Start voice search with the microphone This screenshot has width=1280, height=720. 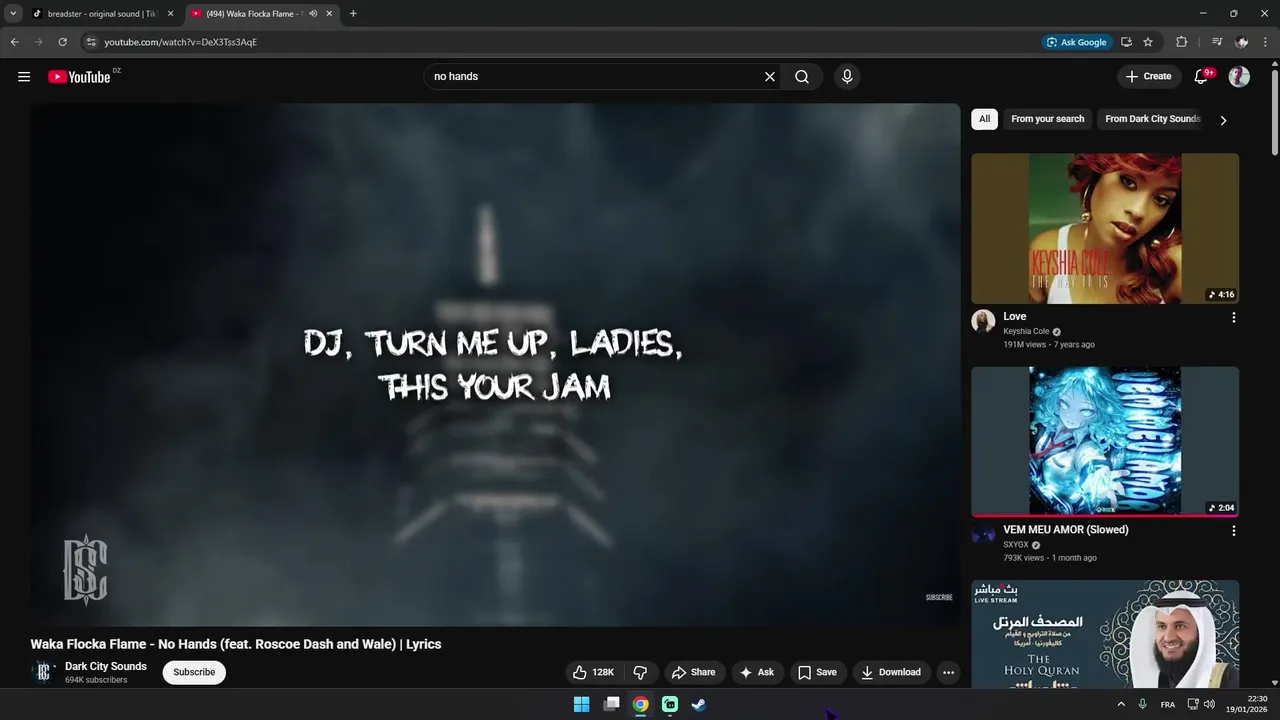pyautogui.click(x=847, y=76)
